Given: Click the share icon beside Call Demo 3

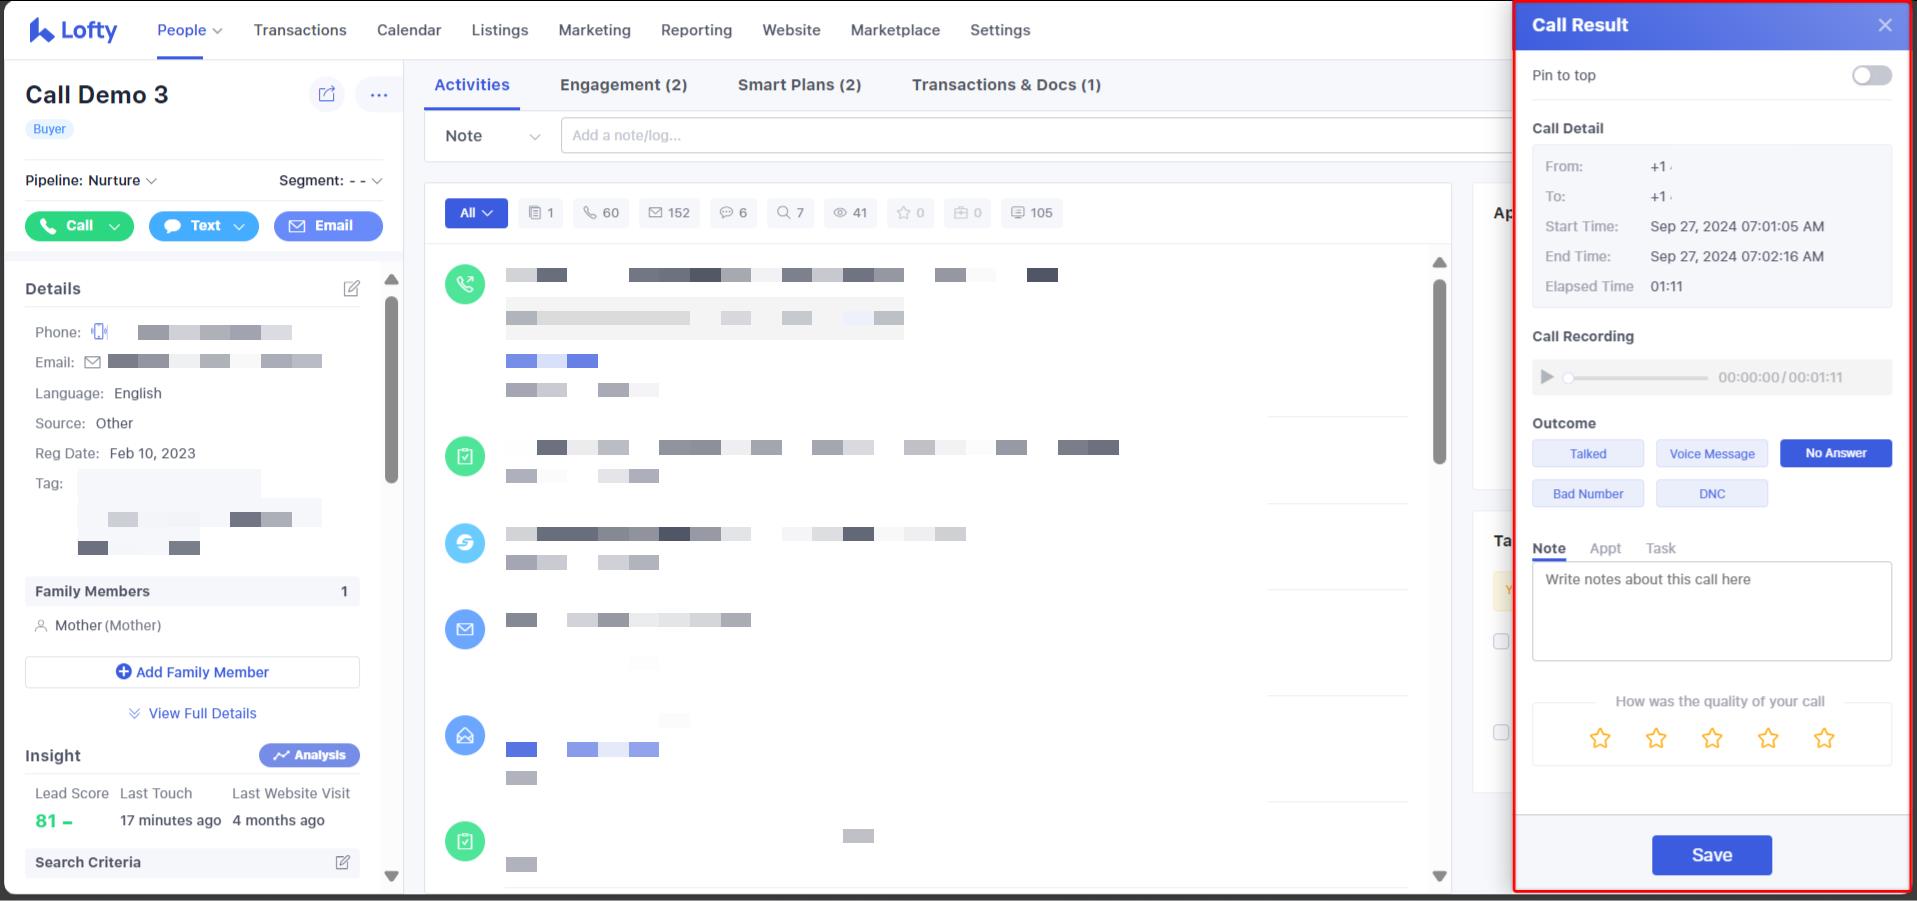Looking at the screenshot, I should click(327, 94).
